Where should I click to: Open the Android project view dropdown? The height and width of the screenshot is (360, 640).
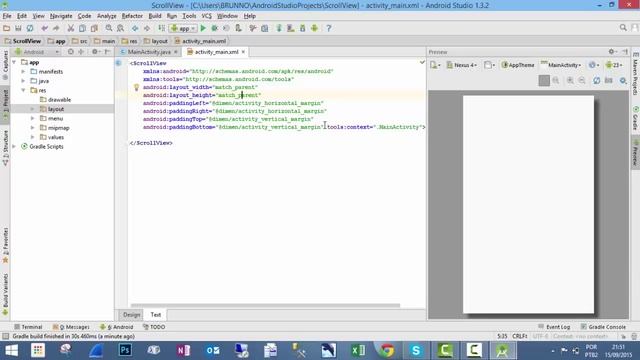tap(37, 52)
